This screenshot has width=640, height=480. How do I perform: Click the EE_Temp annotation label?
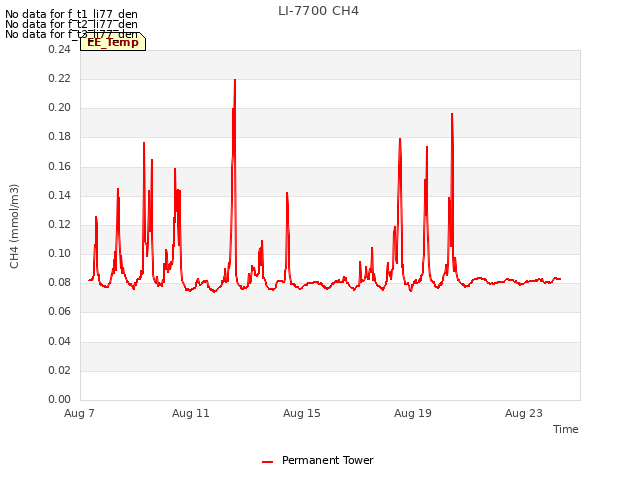point(113,42)
